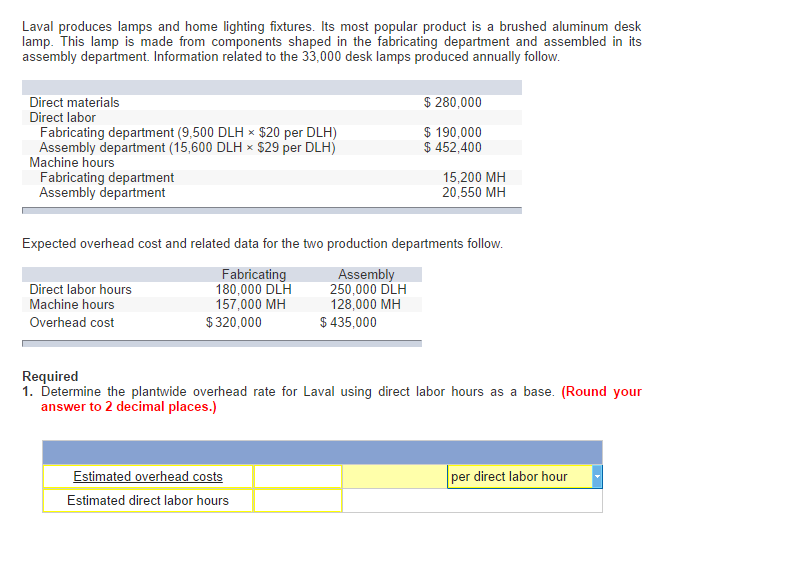Click the 250,000 DLH Assembly value
This screenshot has width=811, height=578.
[368, 290]
